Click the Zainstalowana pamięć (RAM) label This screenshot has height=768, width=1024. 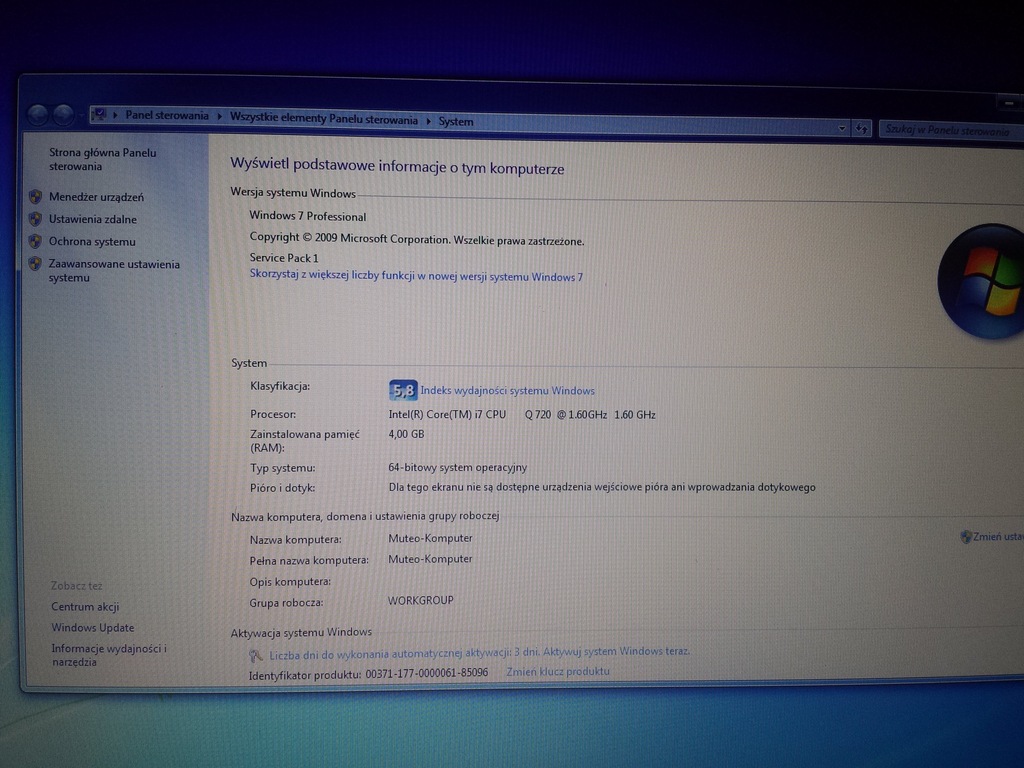pyautogui.click(x=305, y=441)
